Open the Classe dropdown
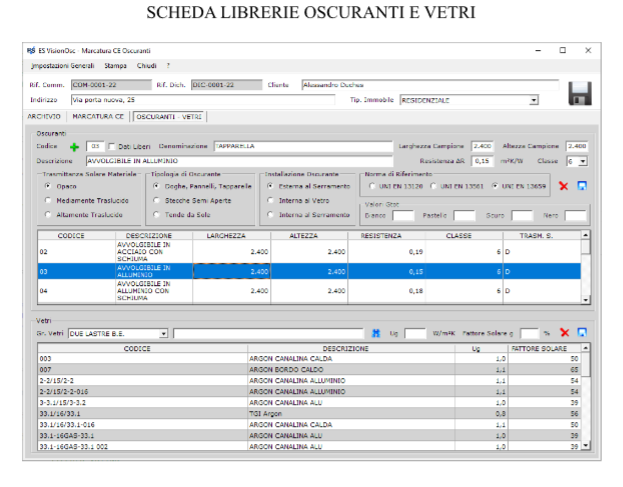 pyautogui.click(x=583, y=161)
